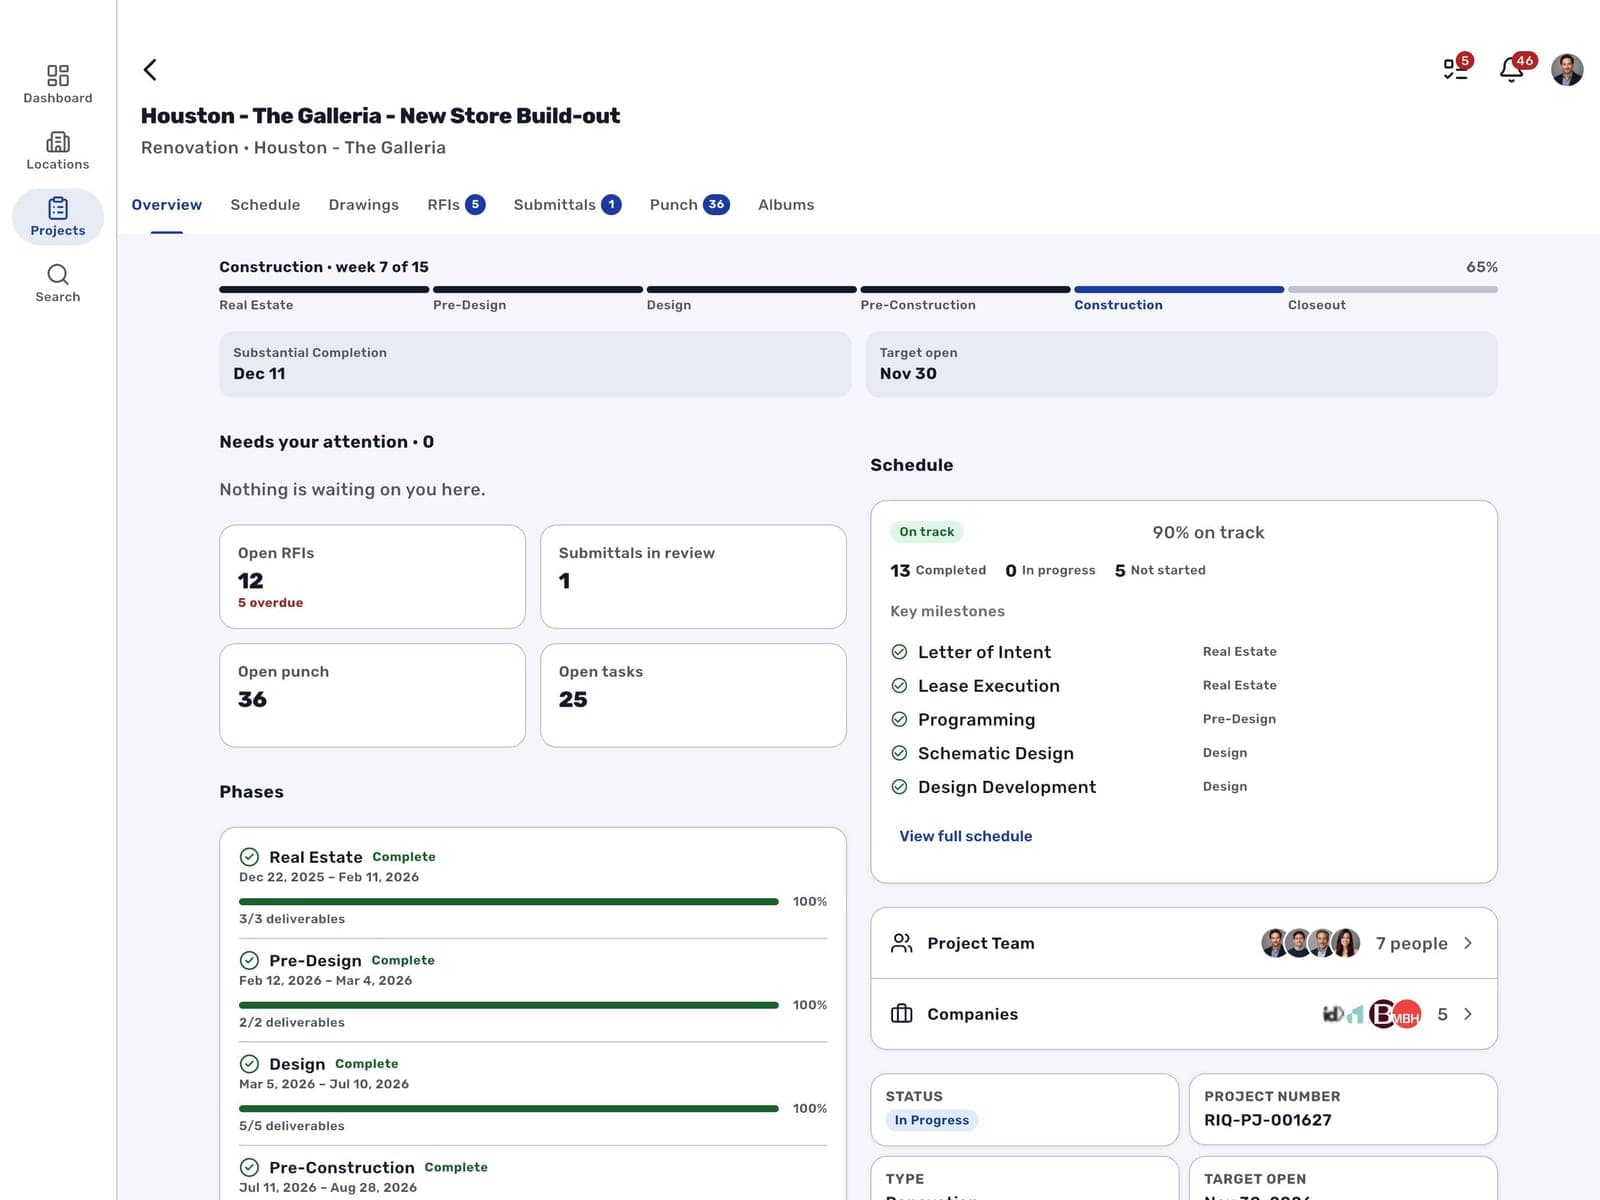This screenshot has width=1600, height=1200.
Task: Click the 5 overdue text
Action: [x=270, y=603]
